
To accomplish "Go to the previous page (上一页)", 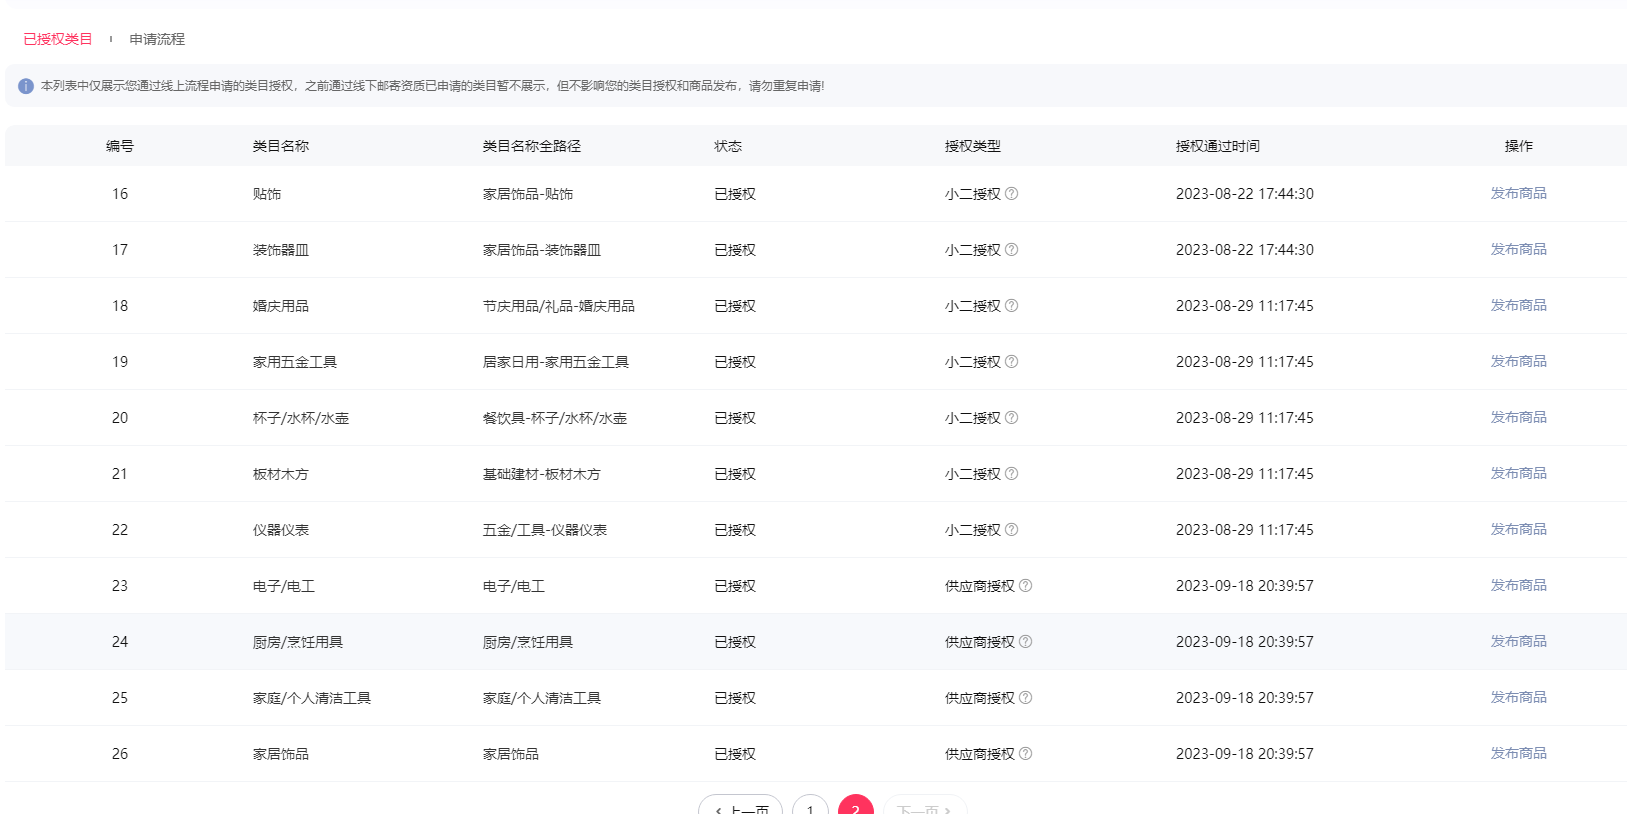I will click(740, 806).
